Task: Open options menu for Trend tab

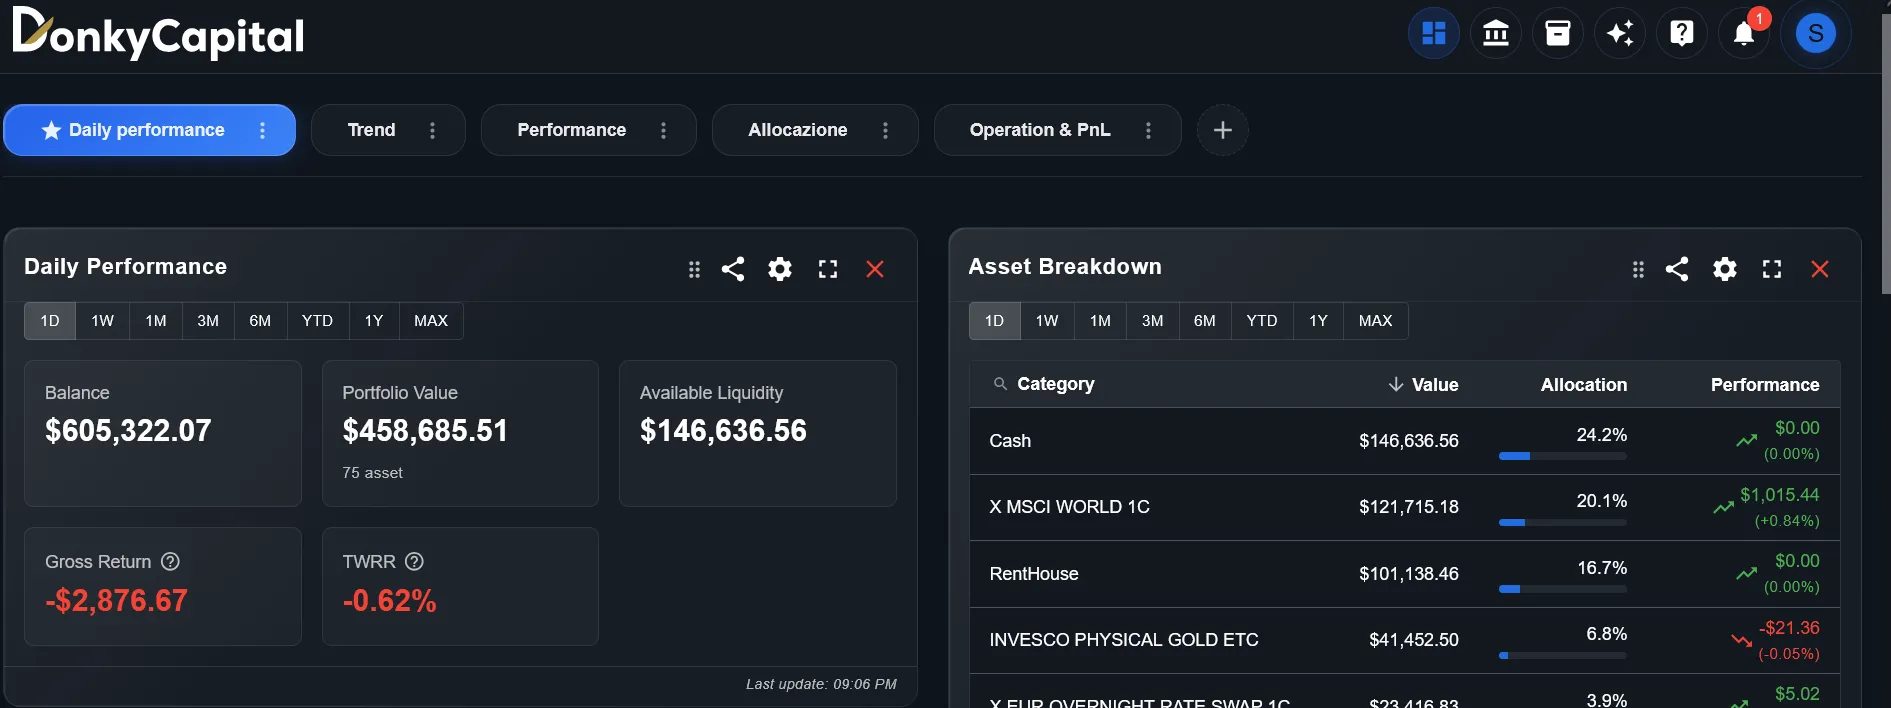Action: click(432, 131)
